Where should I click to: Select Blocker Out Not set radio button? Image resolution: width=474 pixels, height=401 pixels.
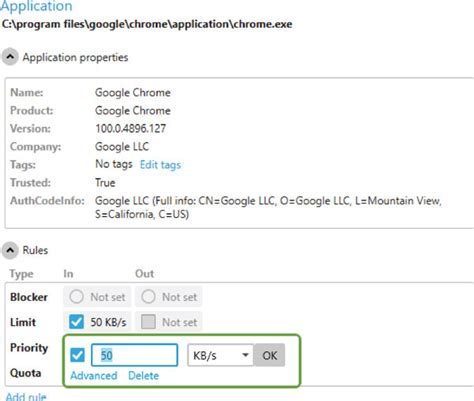(x=148, y=296)
